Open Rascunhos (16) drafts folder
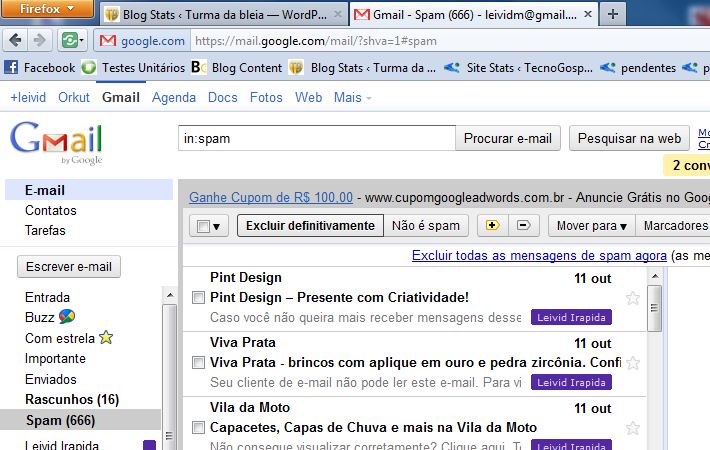Screen dimensions: 710x450 [x=72, y=399]
